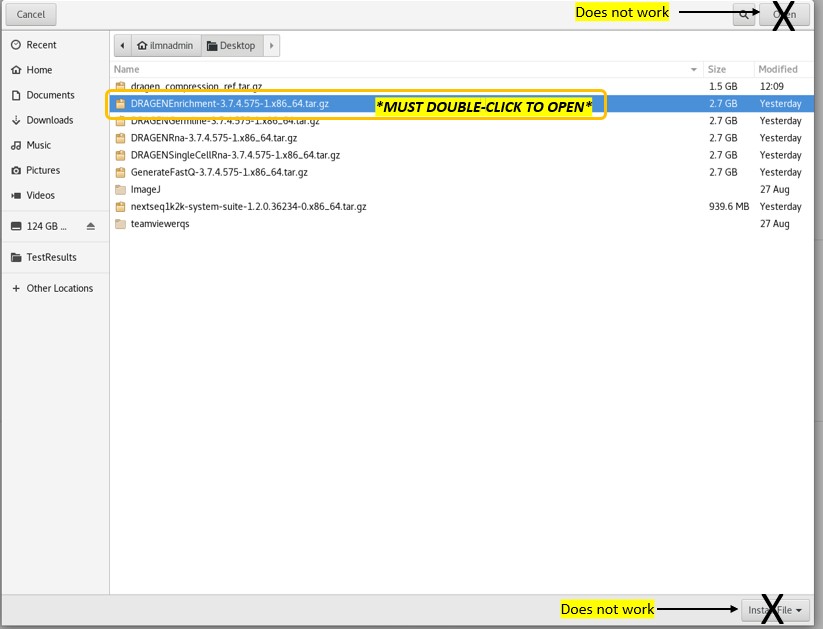Sort files by Name column header
Screen dimensions: 823x629
click(127, 69)
